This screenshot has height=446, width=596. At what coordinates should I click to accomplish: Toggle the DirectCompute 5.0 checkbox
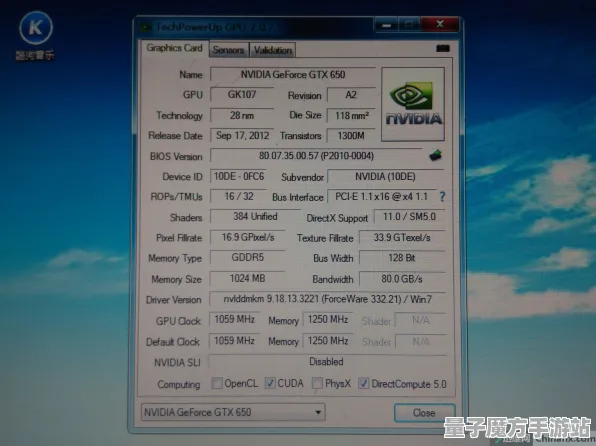363,383
